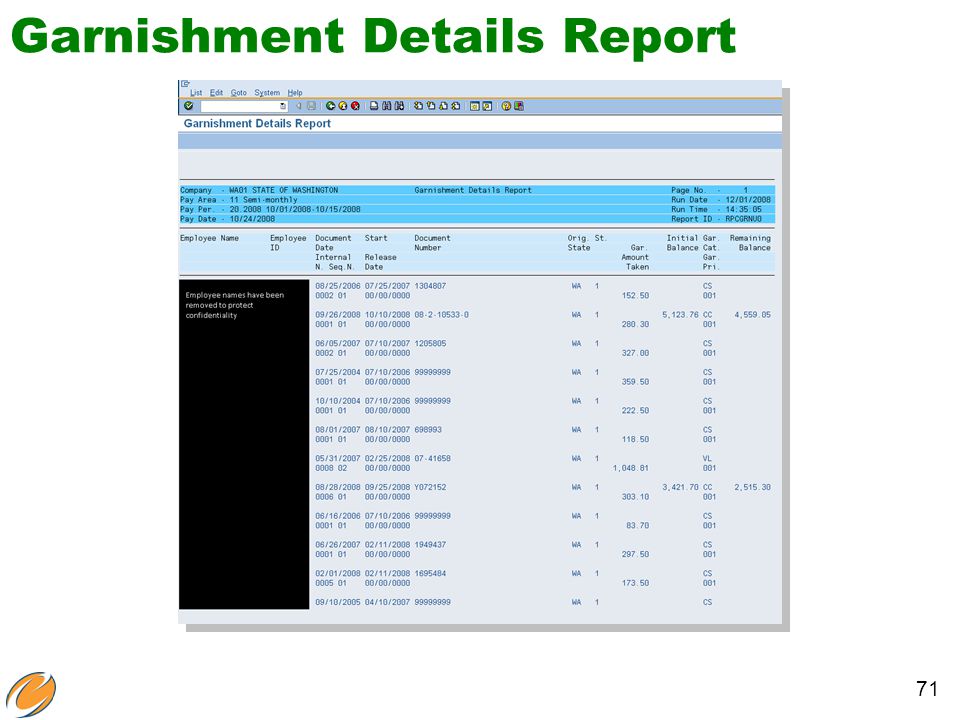Click the green Enter checkmark icon

pyautogui.click(x=189, y=106)
